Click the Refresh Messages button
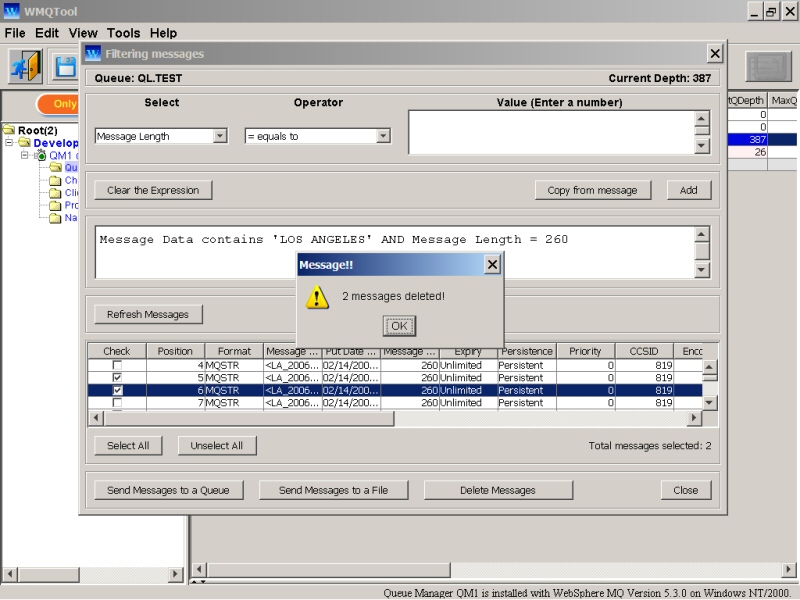Screen dimensions: 800x600 click(148, 314)
